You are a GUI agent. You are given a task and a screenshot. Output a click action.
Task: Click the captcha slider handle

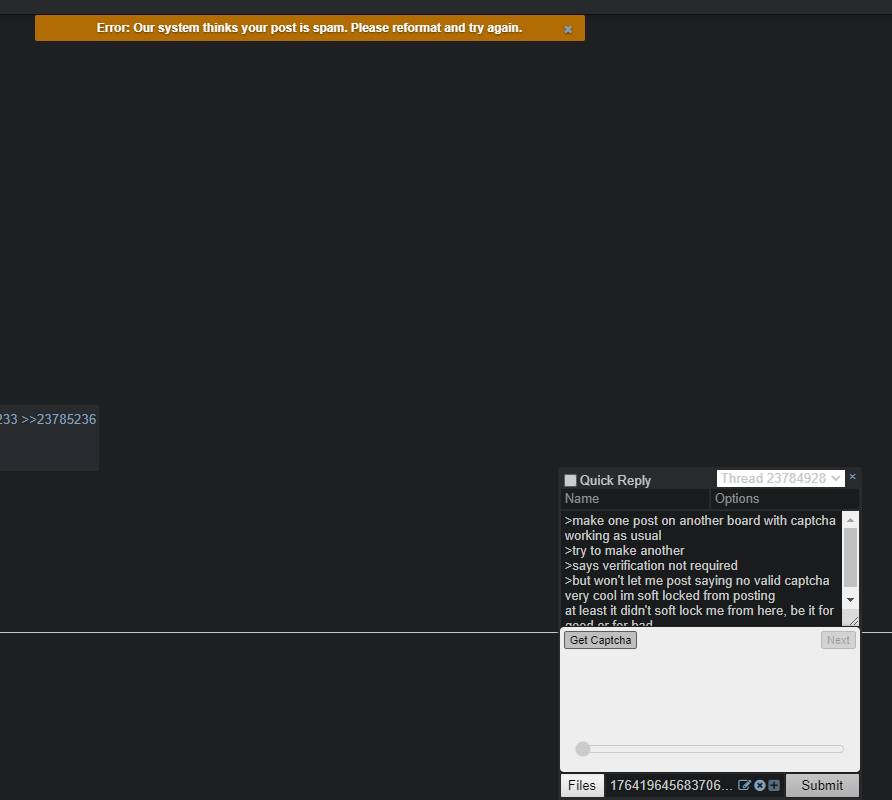coord(583,749)
